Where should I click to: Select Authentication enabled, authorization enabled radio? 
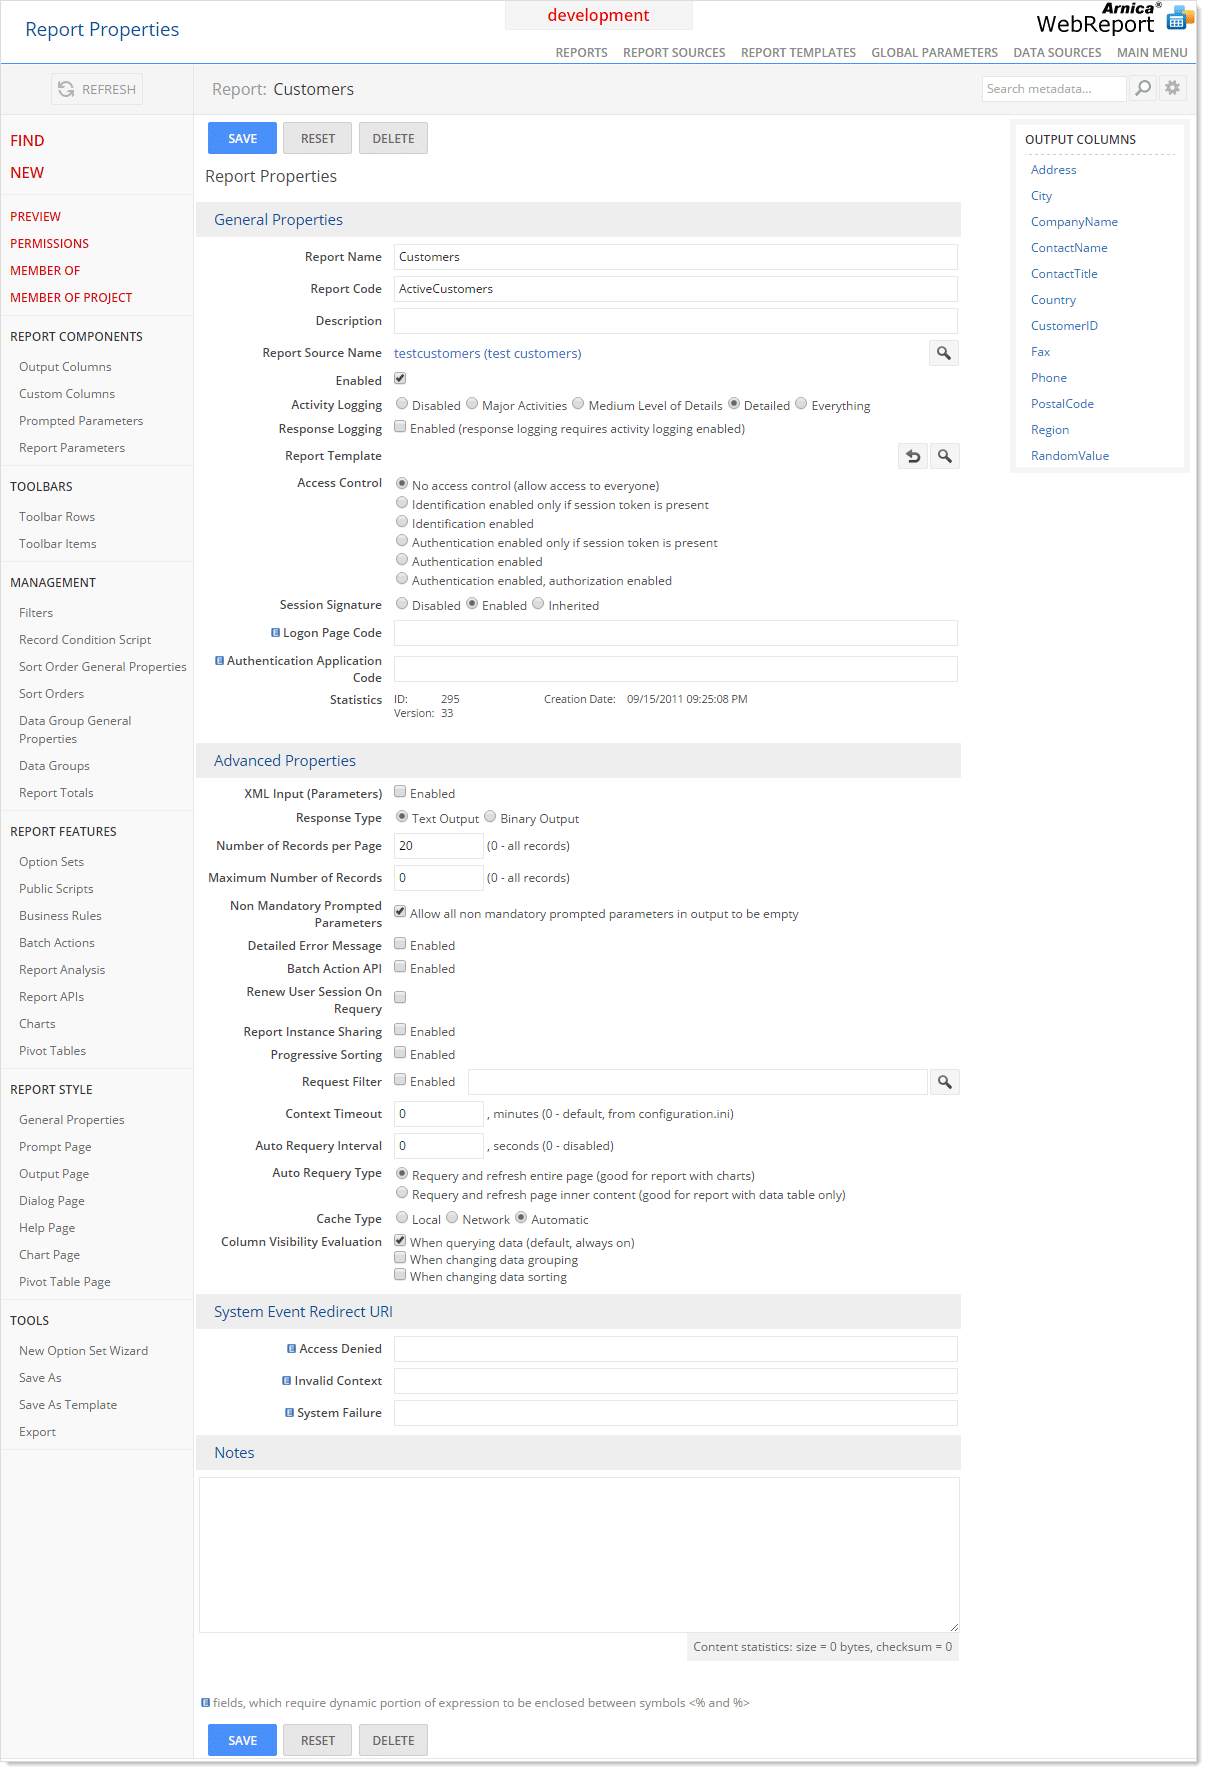click(402, 579)
